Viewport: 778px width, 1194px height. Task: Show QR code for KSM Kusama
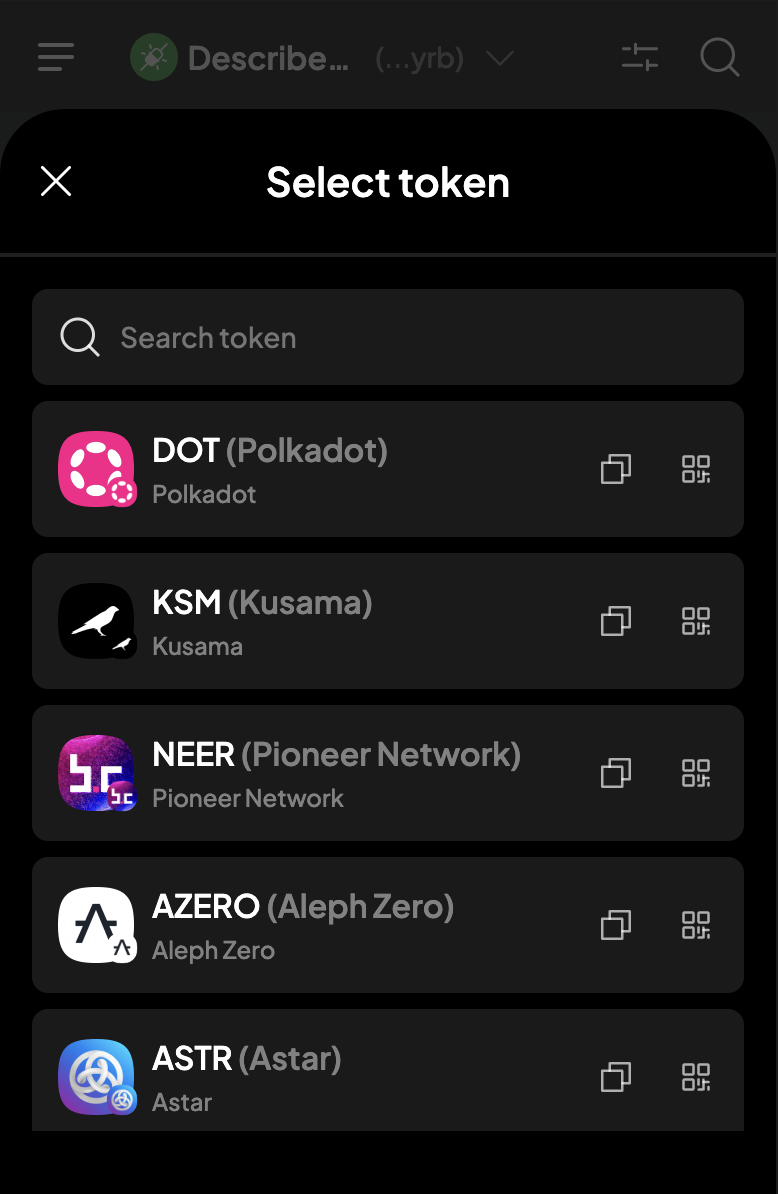(696, 621)
